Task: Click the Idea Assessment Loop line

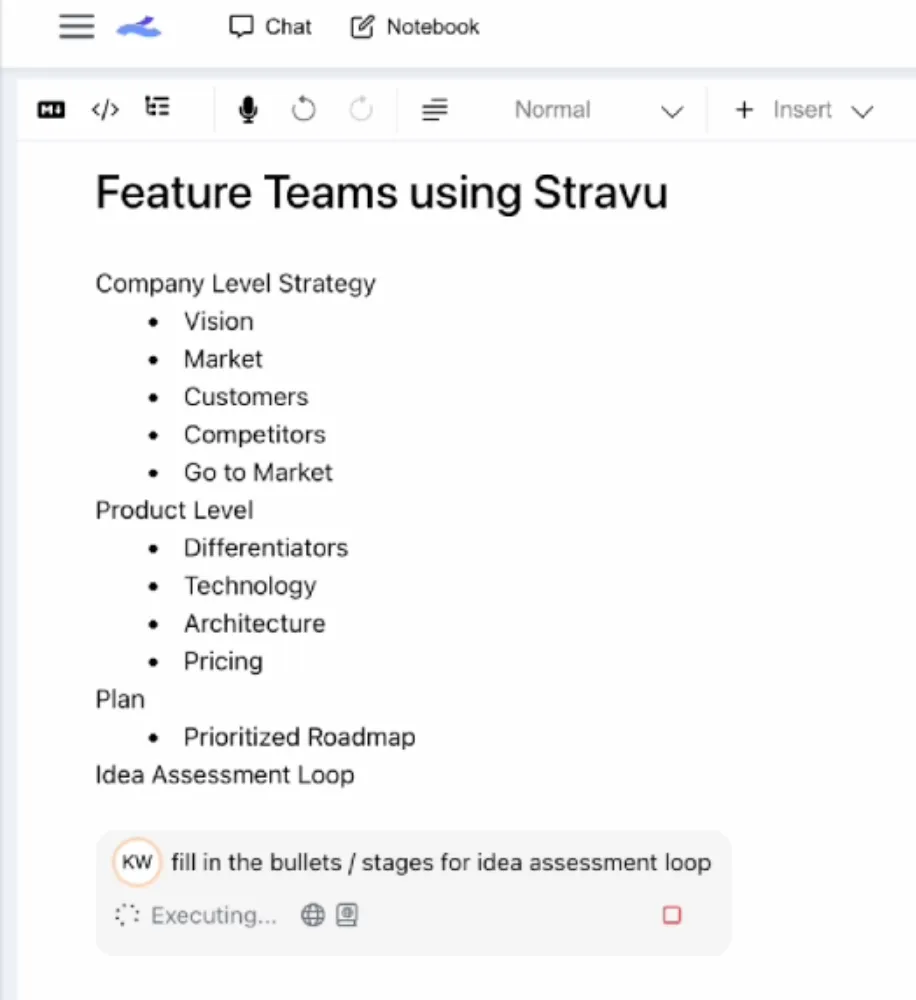Action: point(225,775)
